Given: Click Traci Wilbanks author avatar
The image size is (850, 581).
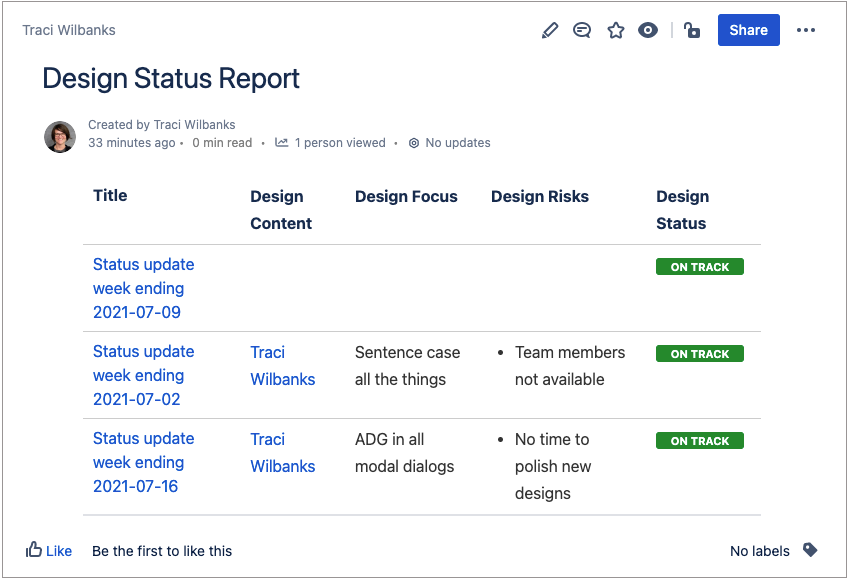Looking at the screenshot, I should pos(60,136).
